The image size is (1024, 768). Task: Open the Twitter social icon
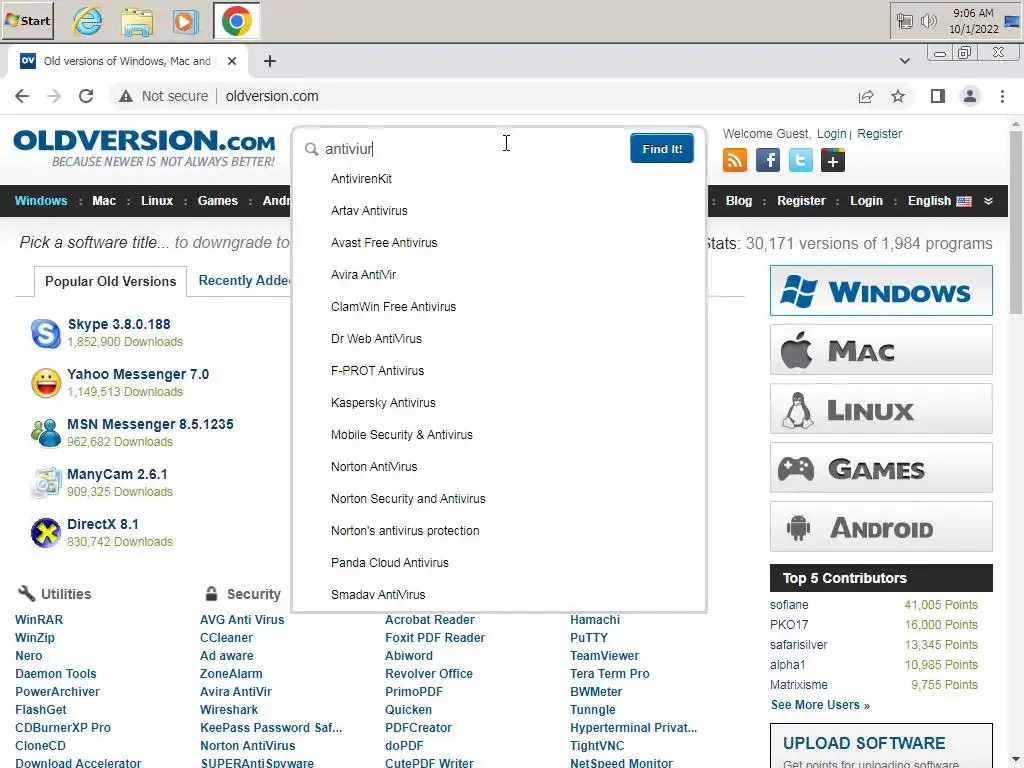click(800, 160)
